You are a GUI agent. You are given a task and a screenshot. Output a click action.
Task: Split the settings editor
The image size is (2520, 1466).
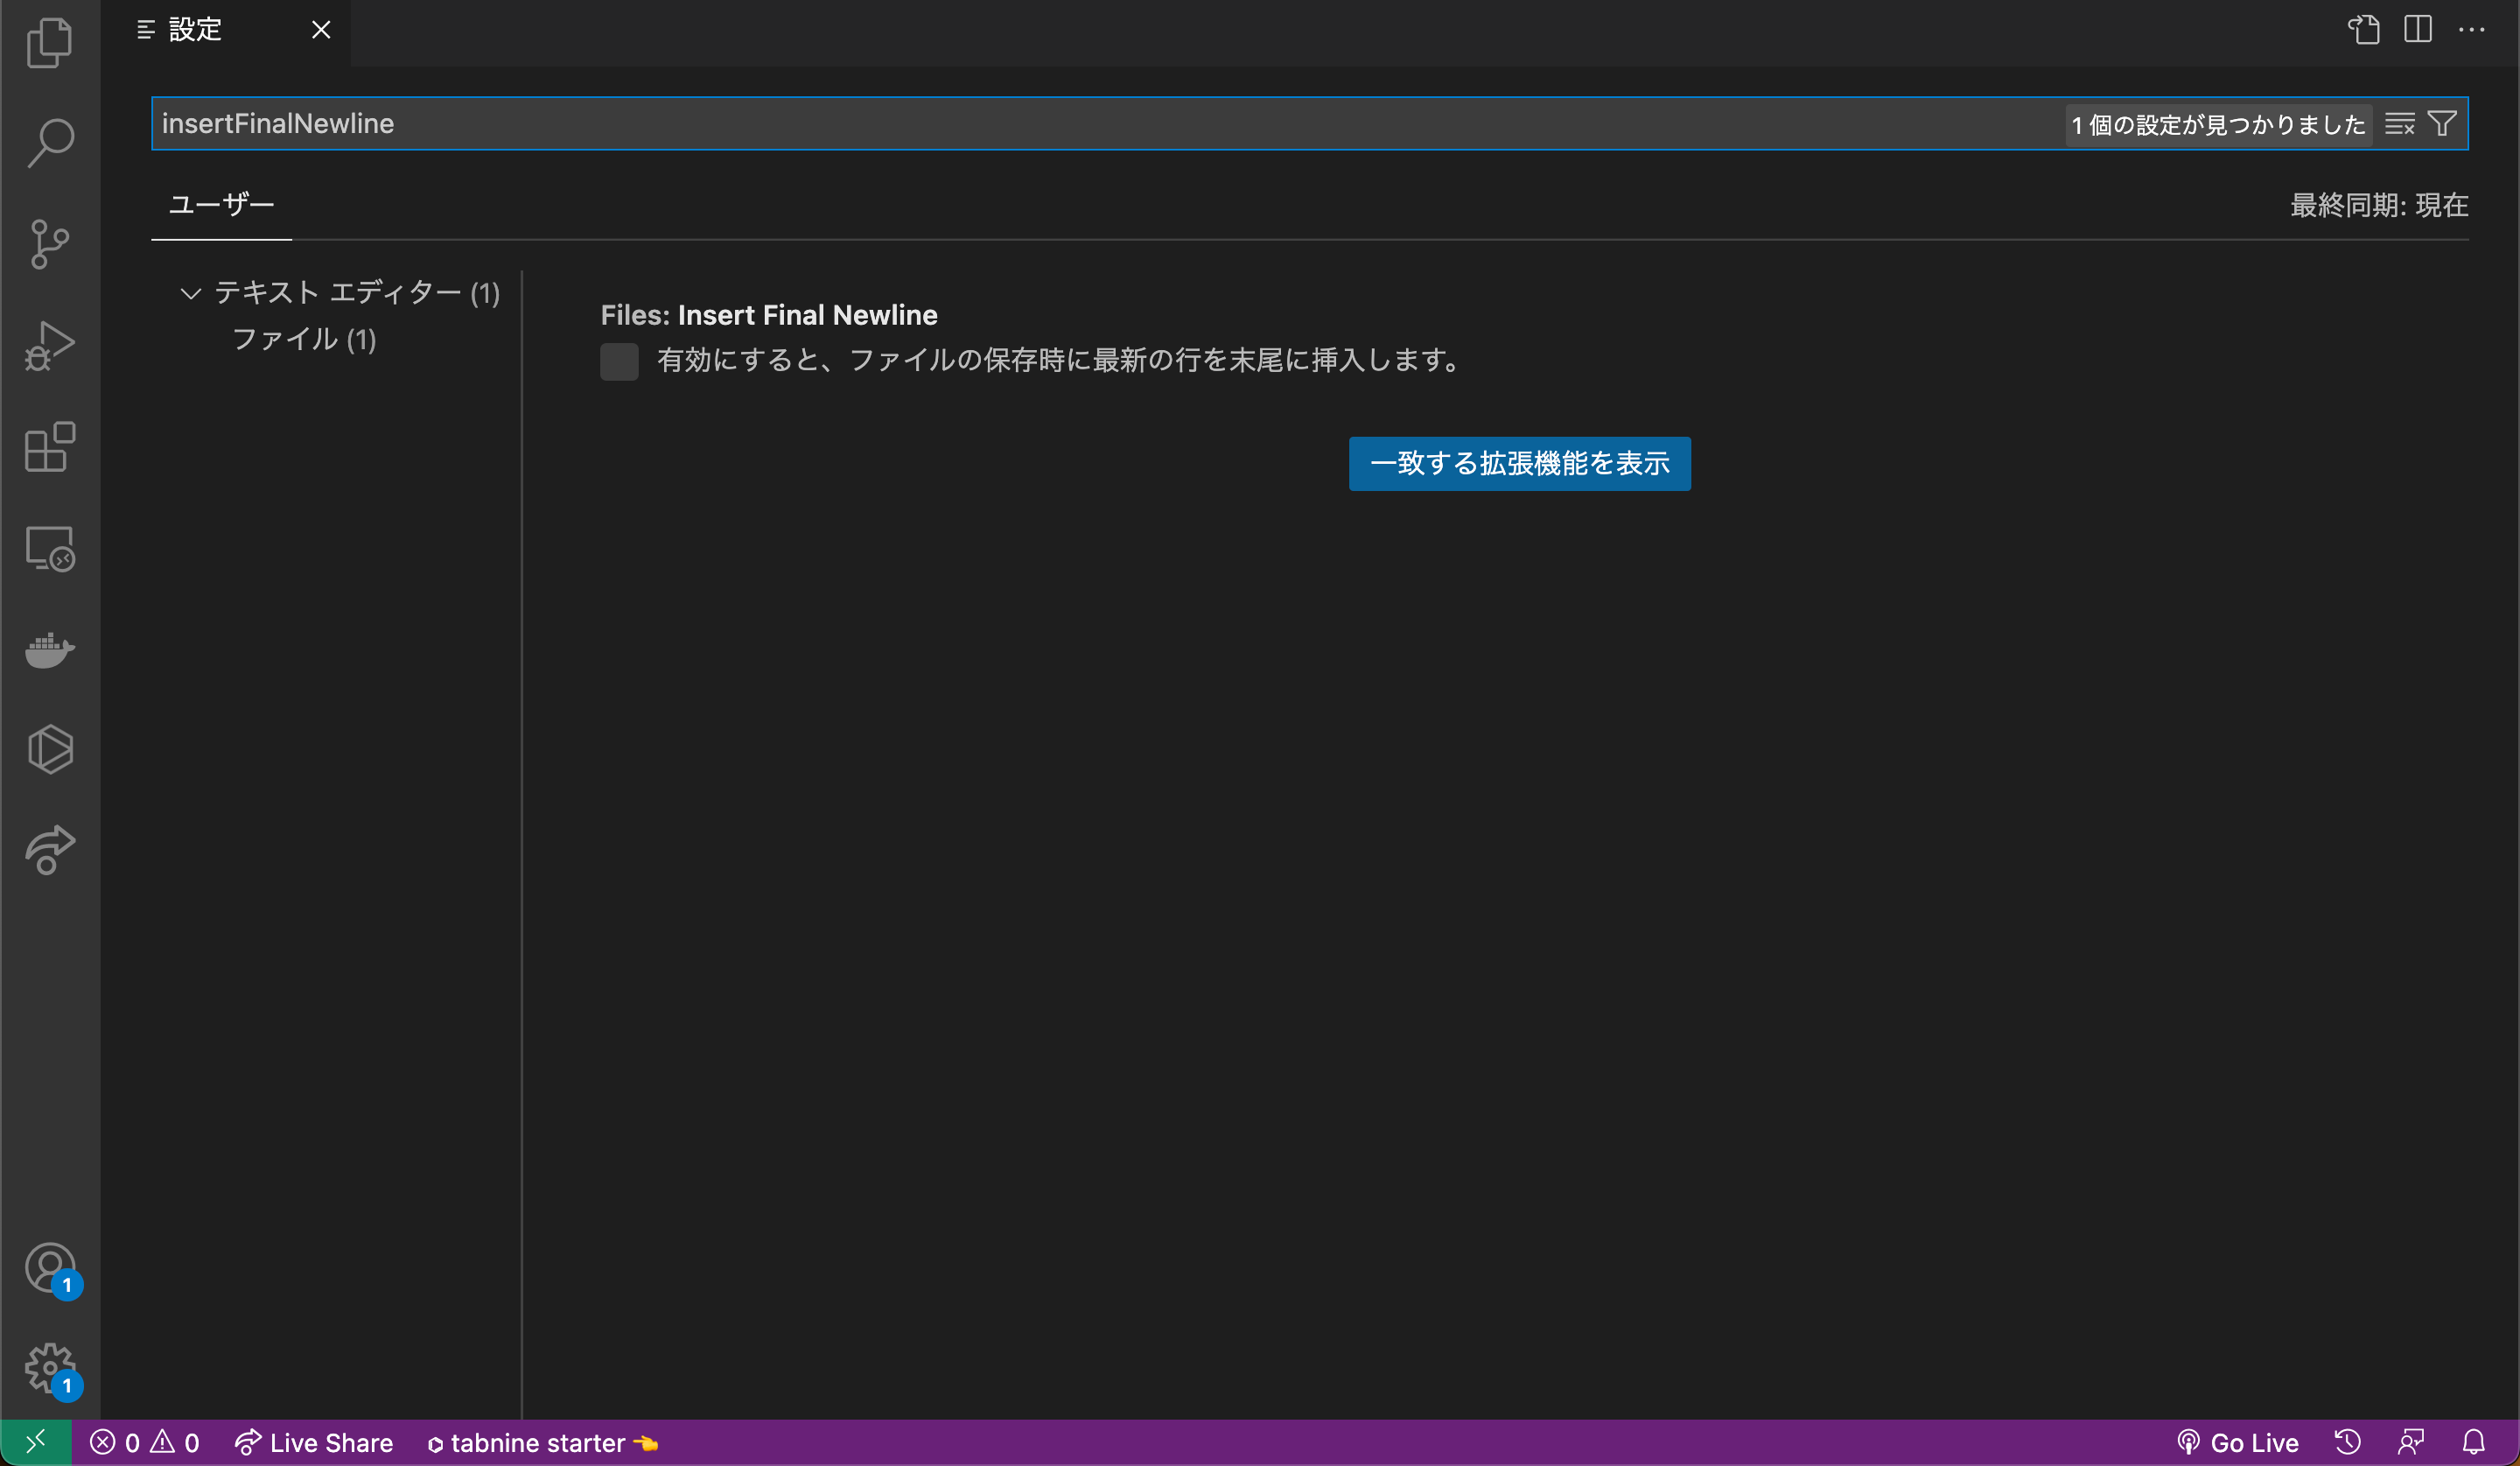point(2417,30)
